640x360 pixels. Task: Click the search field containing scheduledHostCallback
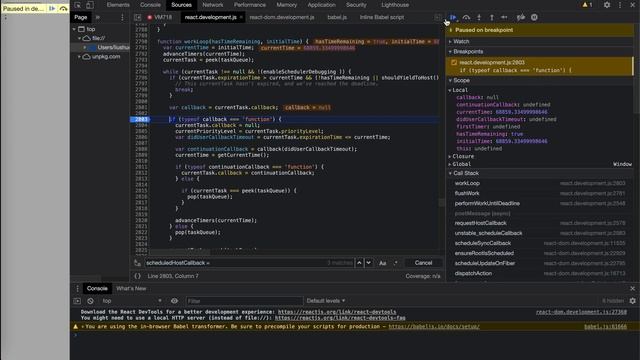[249, 263]
